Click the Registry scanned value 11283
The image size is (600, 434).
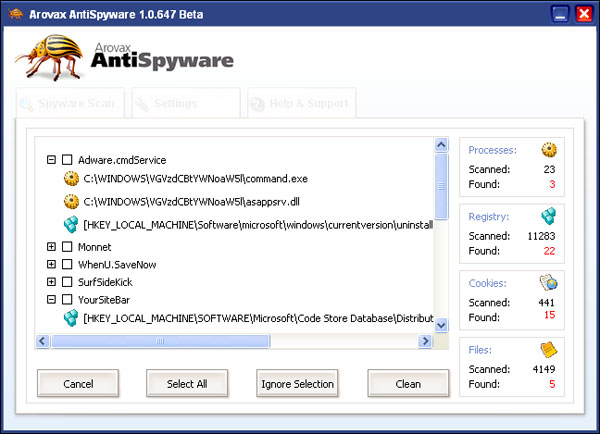point(541,236)
